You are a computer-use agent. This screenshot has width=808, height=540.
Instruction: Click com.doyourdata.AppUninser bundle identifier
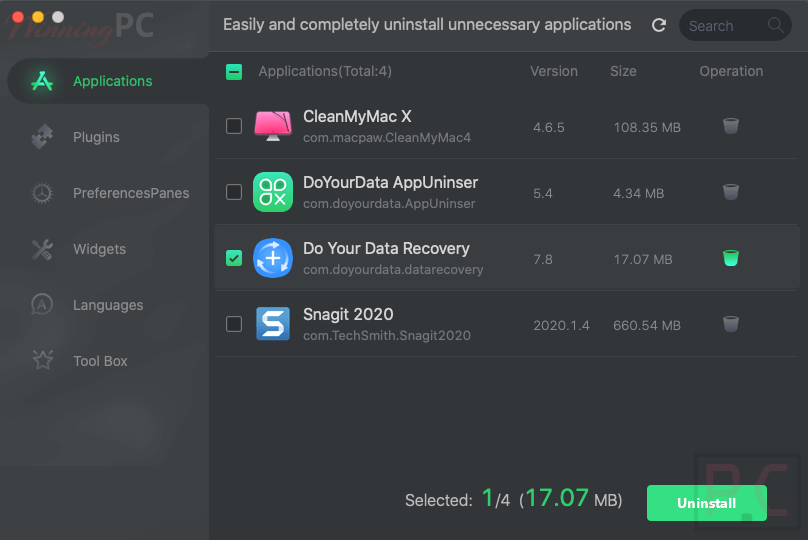click(x=389, y=204)
